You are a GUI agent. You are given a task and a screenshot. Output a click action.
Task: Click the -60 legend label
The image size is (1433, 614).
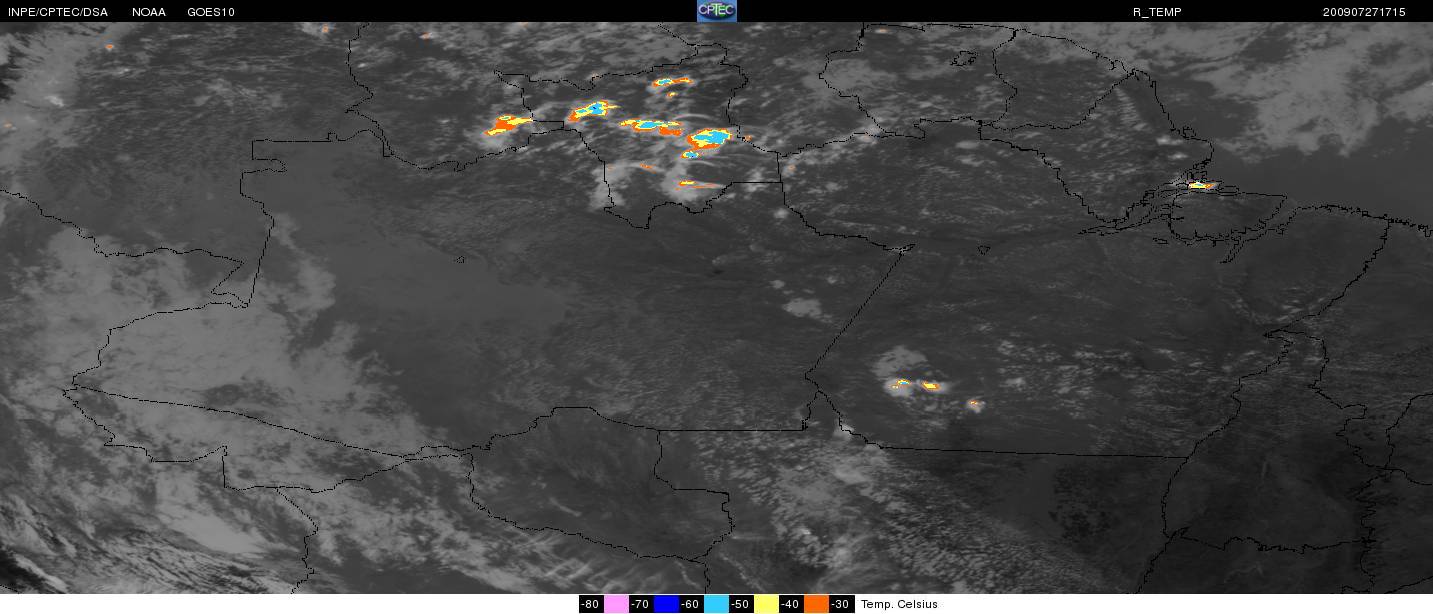(x=691, y=604)
